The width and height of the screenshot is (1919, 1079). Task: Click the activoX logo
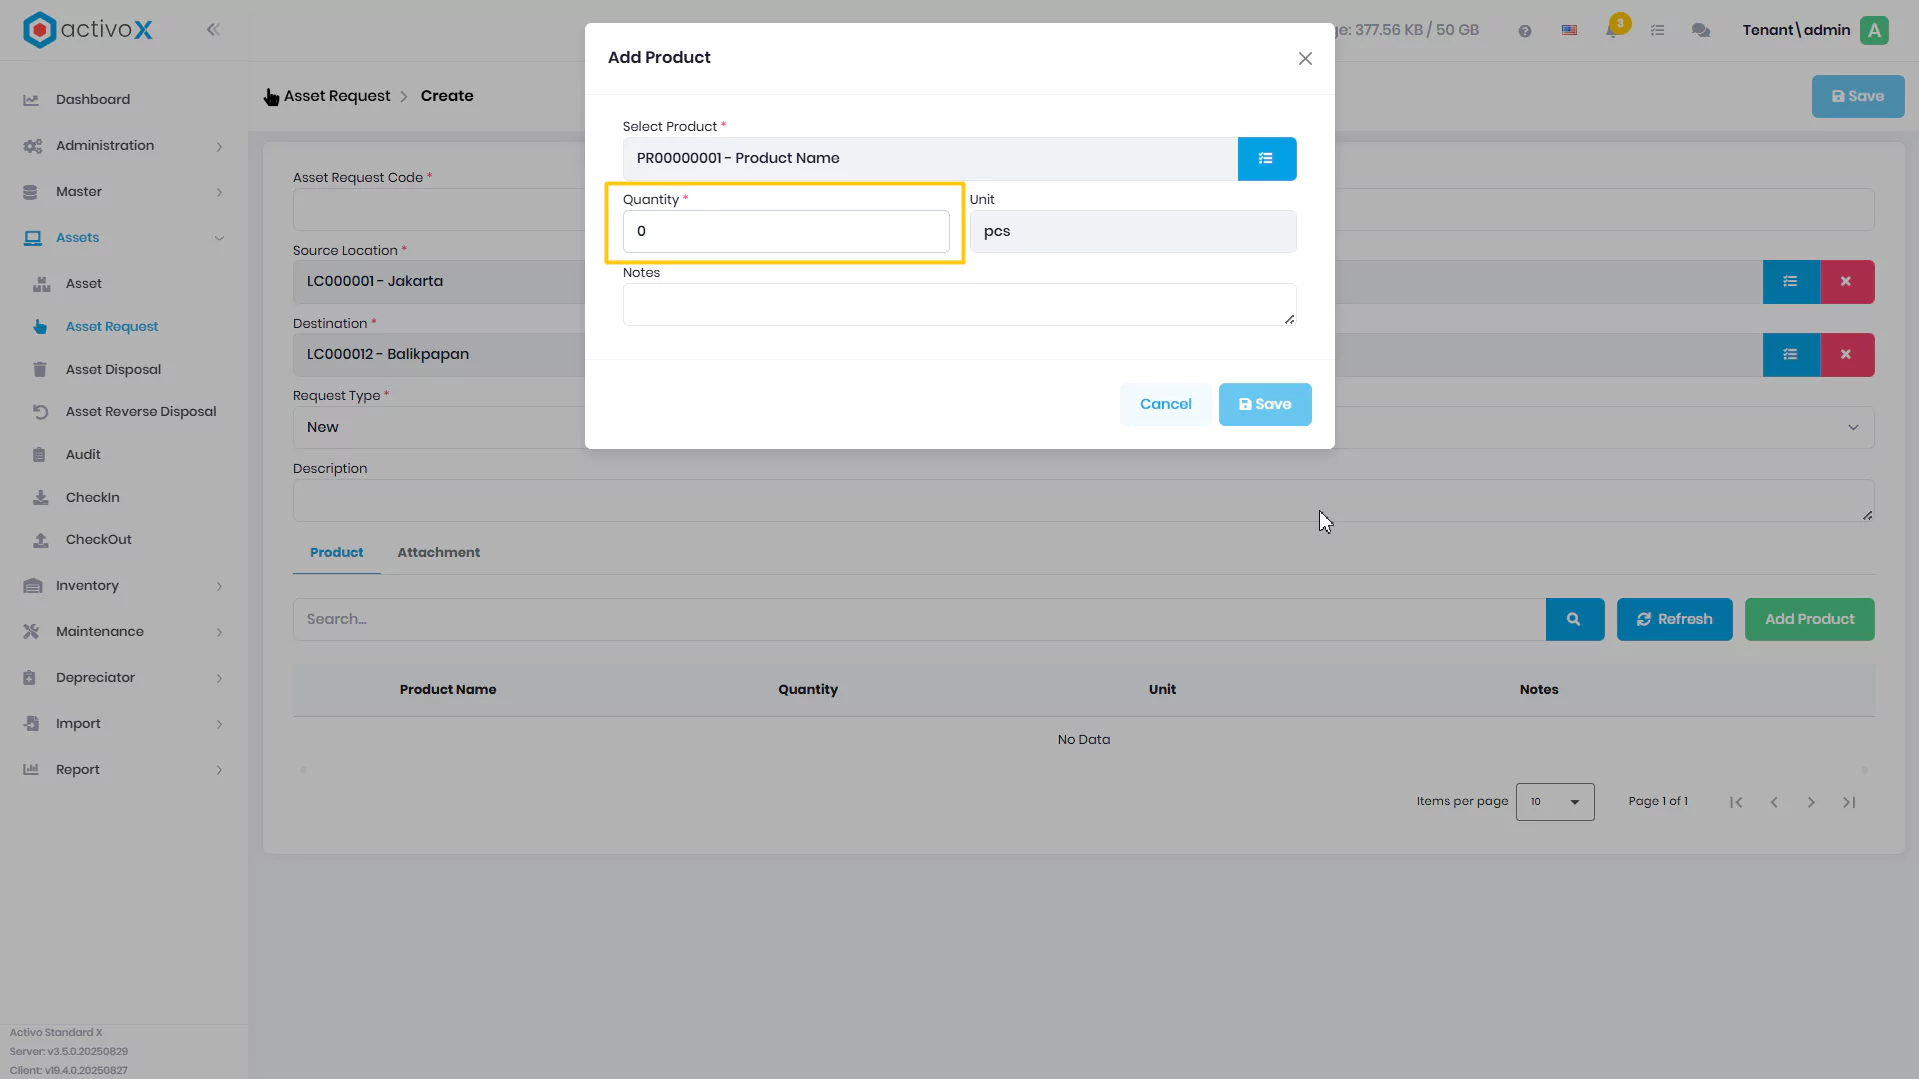pyautogui.click(x=88, y=30)
